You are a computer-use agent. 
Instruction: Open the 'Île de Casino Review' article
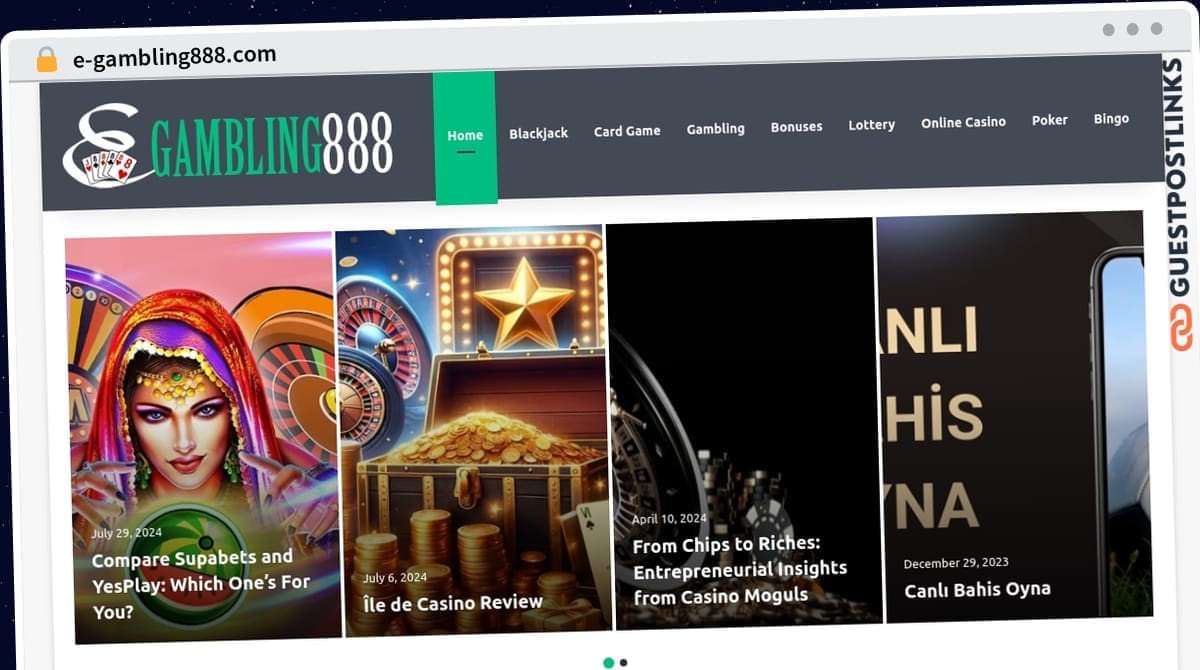click(452, 603)
